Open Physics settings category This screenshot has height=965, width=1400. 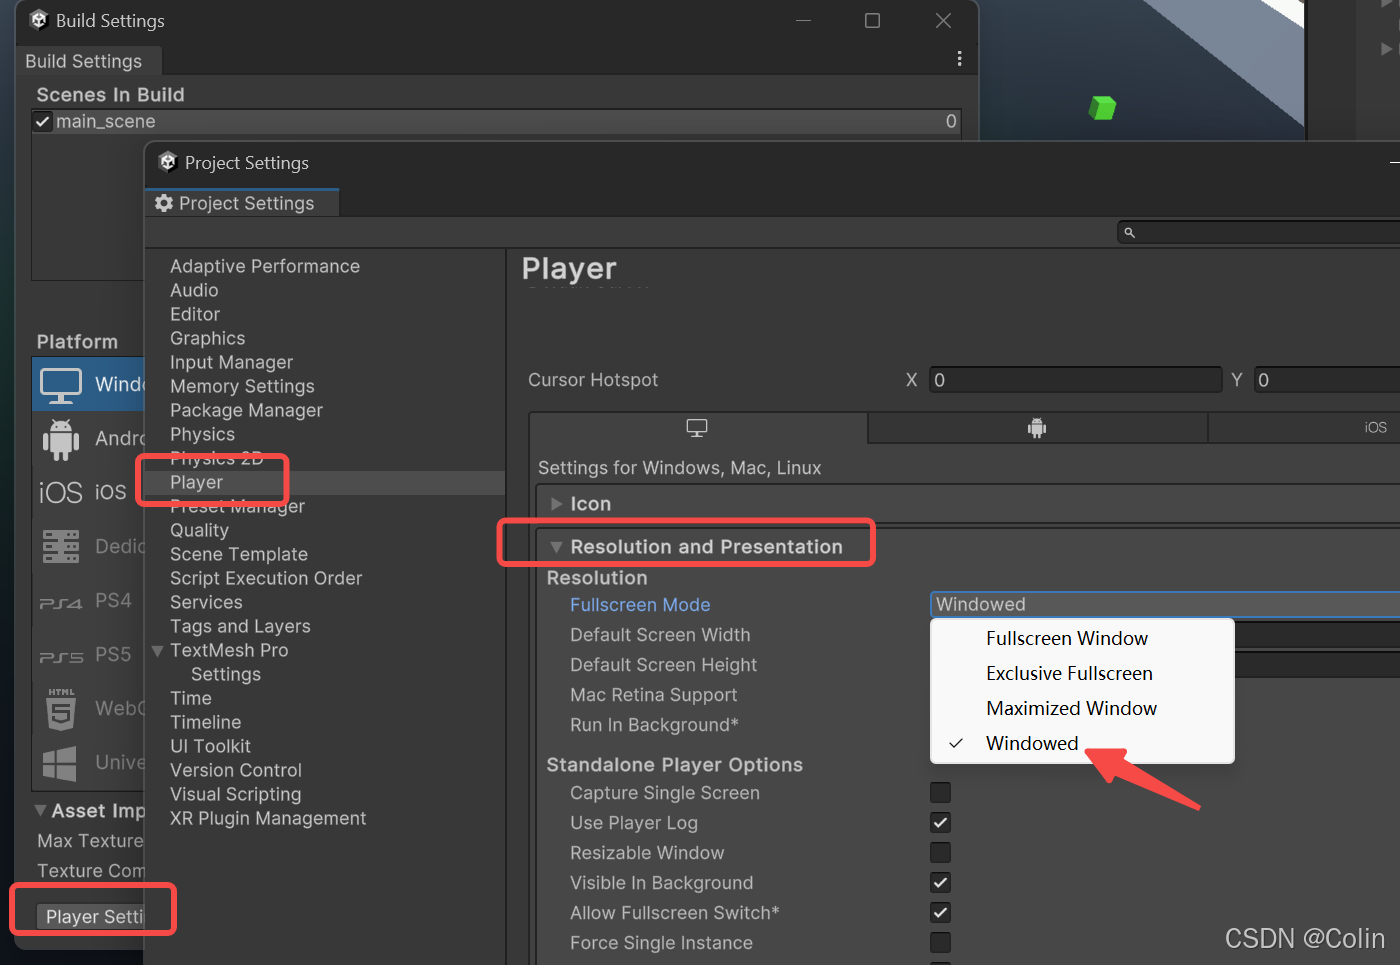[x=203, y=435]
